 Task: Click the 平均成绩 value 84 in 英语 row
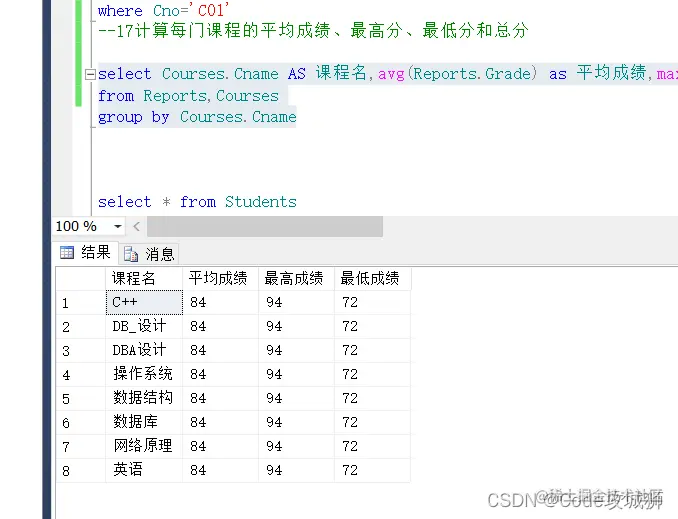click(x=221, y=470)
